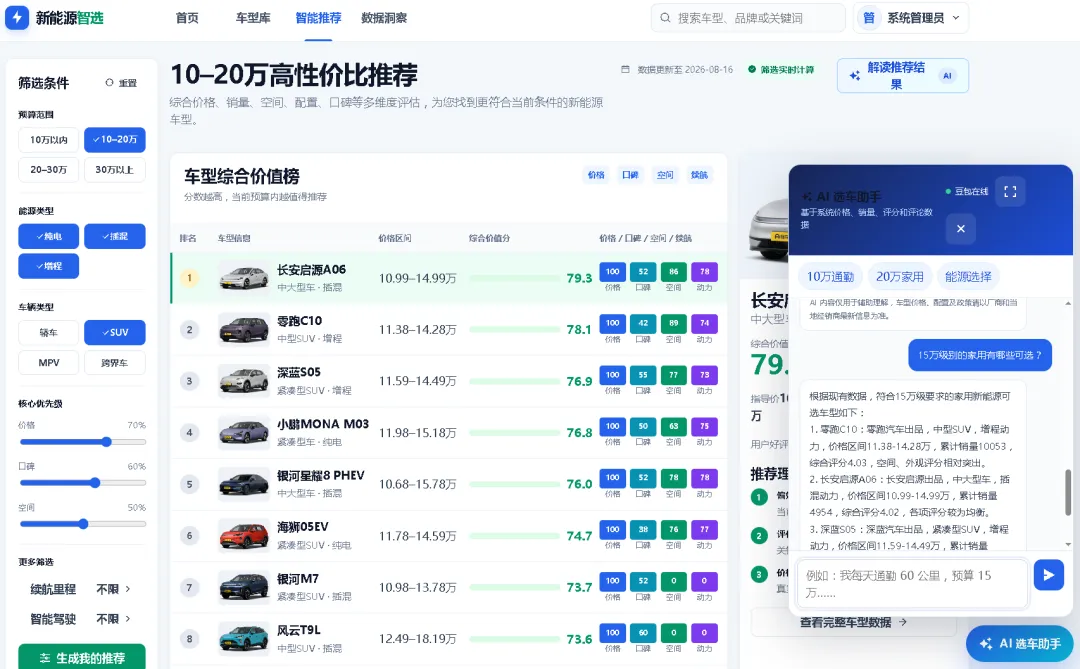
Task: Click the 零跑C10 car thumbnail
Action: tap(244, 329)
